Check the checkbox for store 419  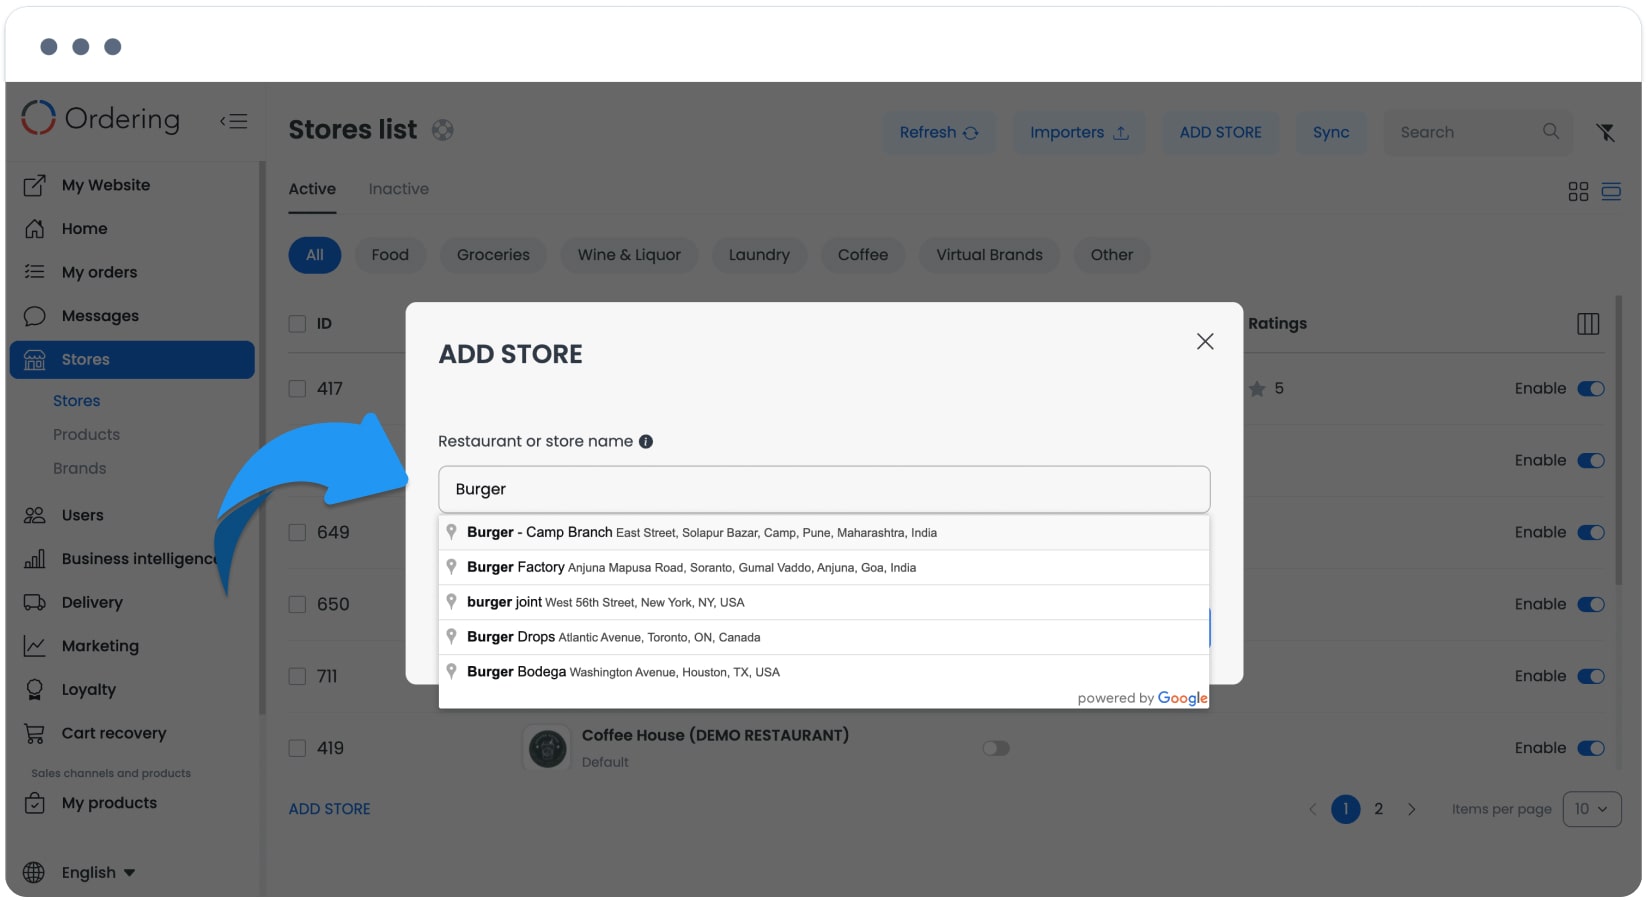click(297, 749)
